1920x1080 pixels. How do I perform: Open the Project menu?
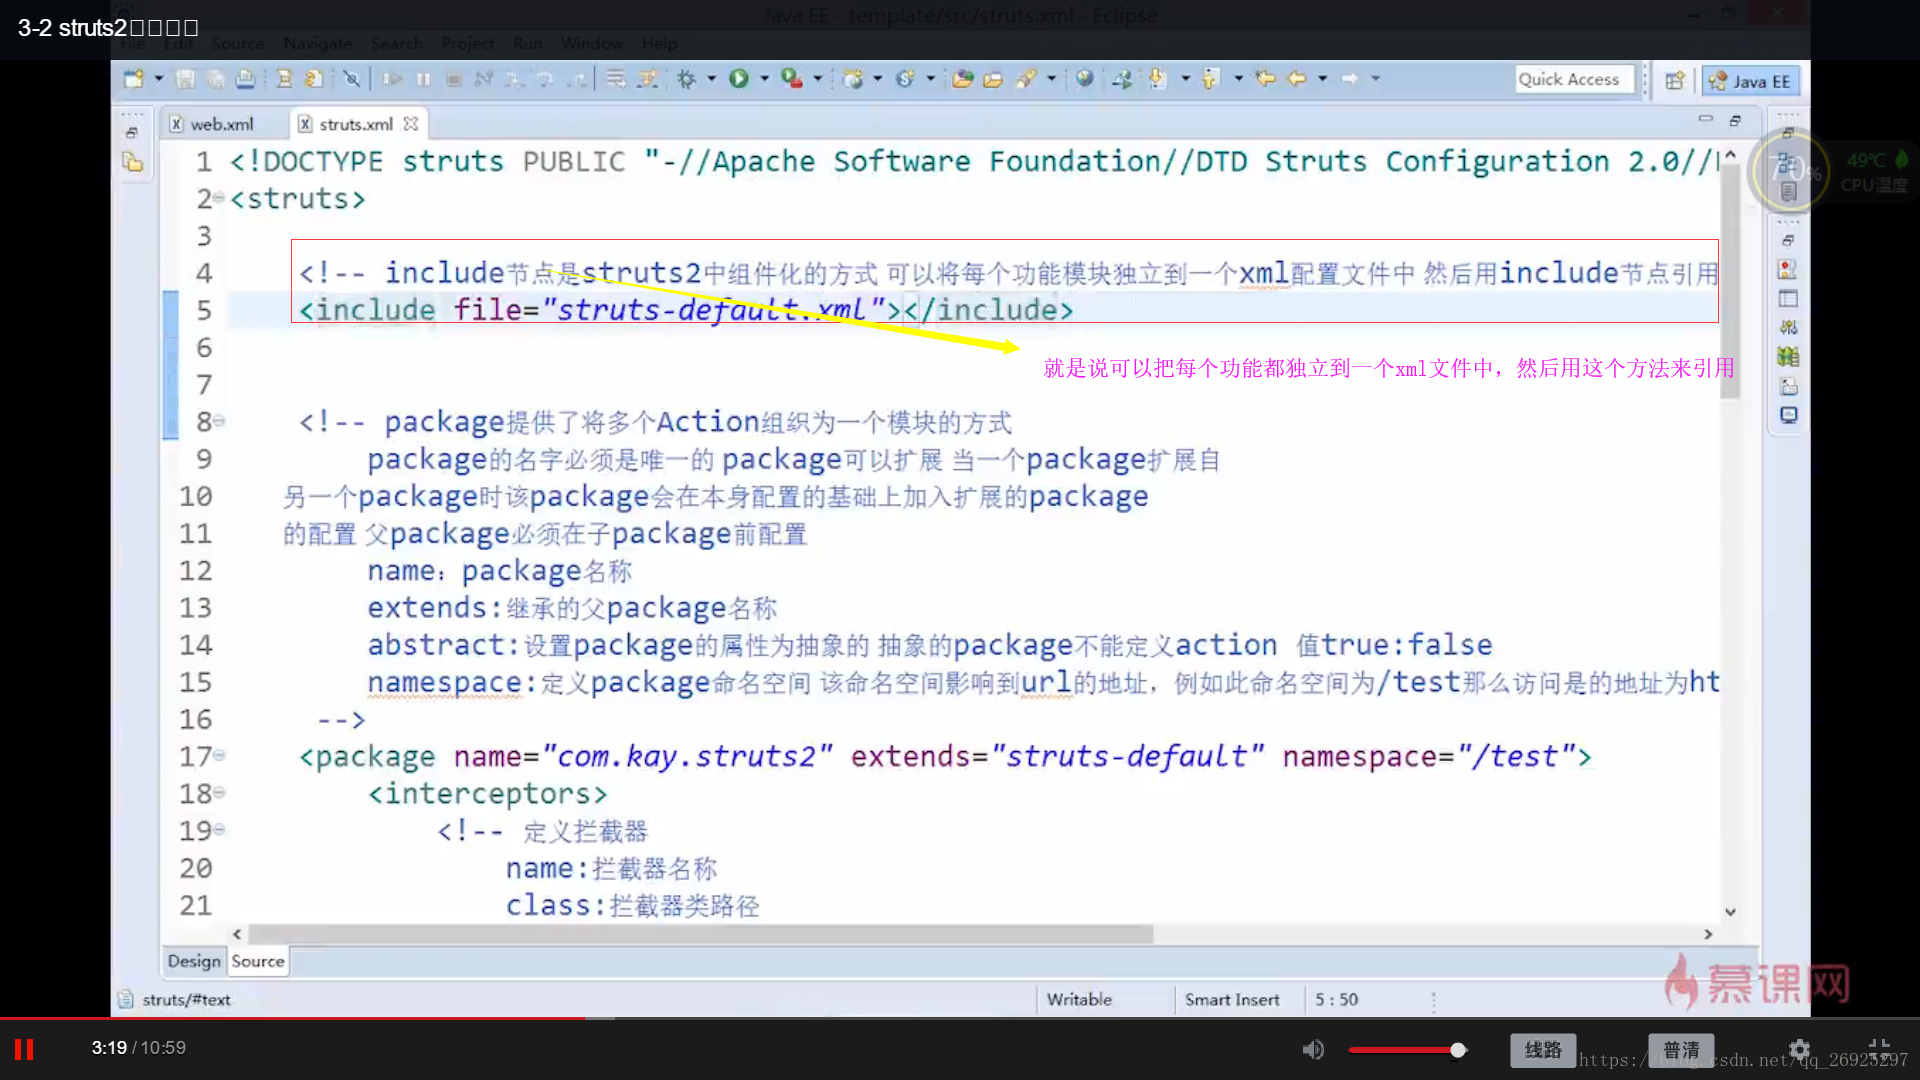coord(467,43)
